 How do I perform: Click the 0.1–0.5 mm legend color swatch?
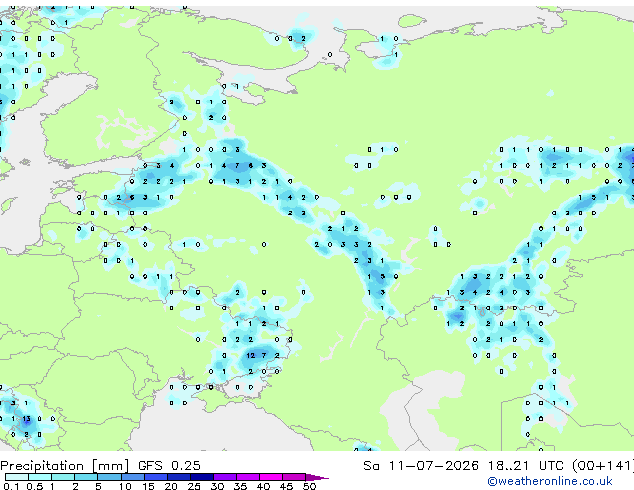(17, 477)
